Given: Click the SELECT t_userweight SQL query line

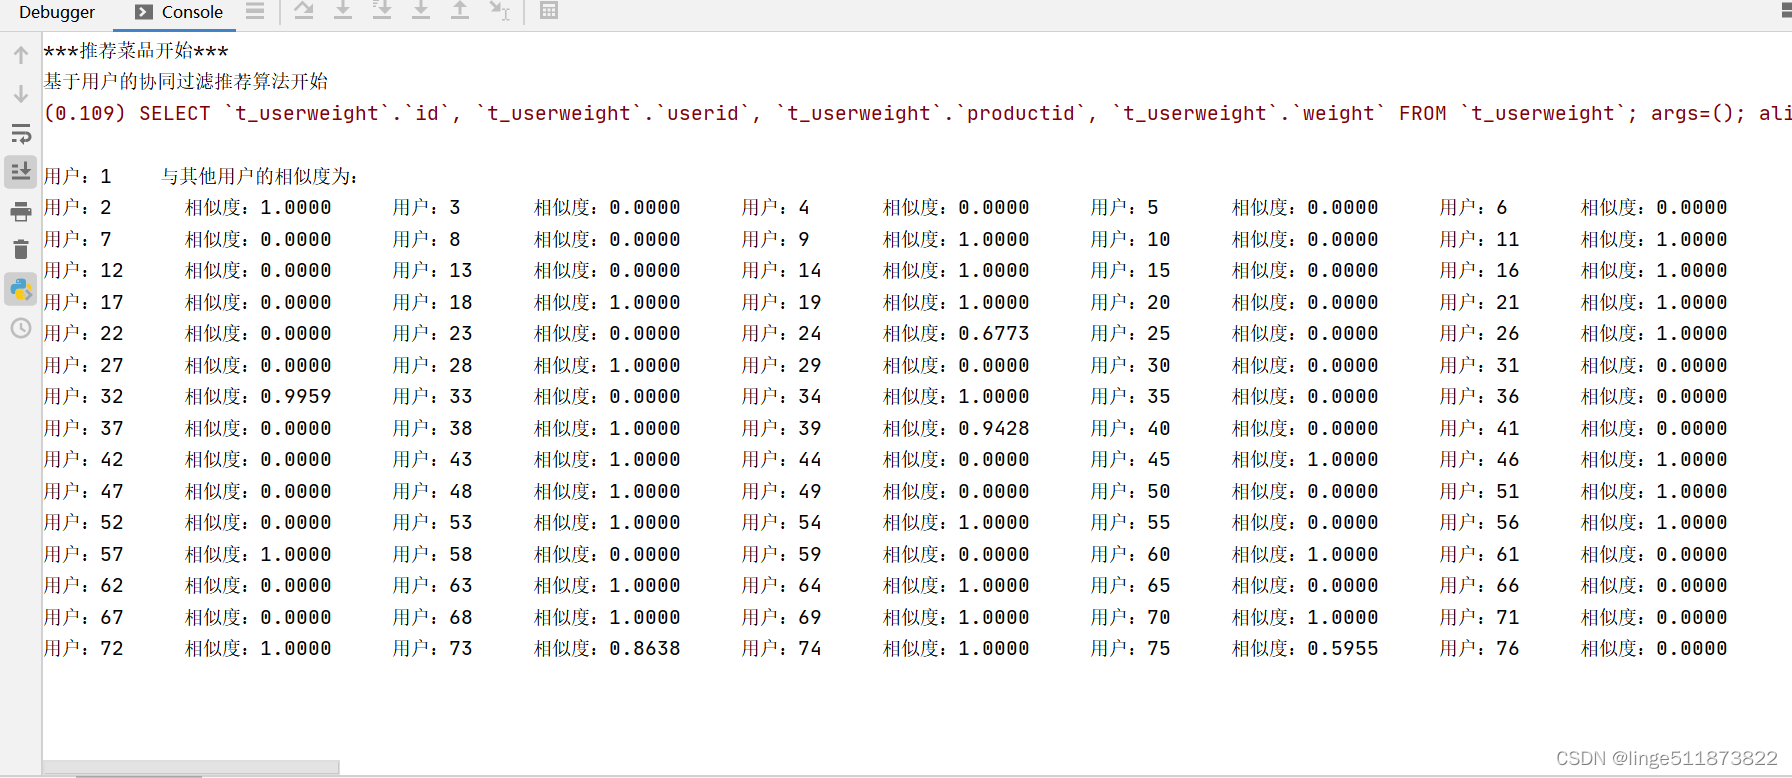Looking at the screenshot, I should 917,113.
